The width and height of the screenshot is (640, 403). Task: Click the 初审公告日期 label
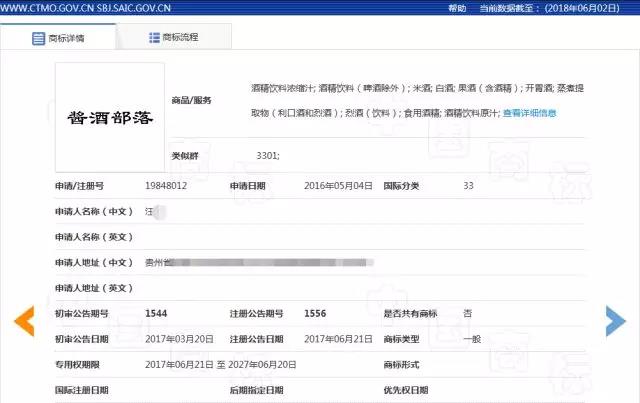[82, 339]
